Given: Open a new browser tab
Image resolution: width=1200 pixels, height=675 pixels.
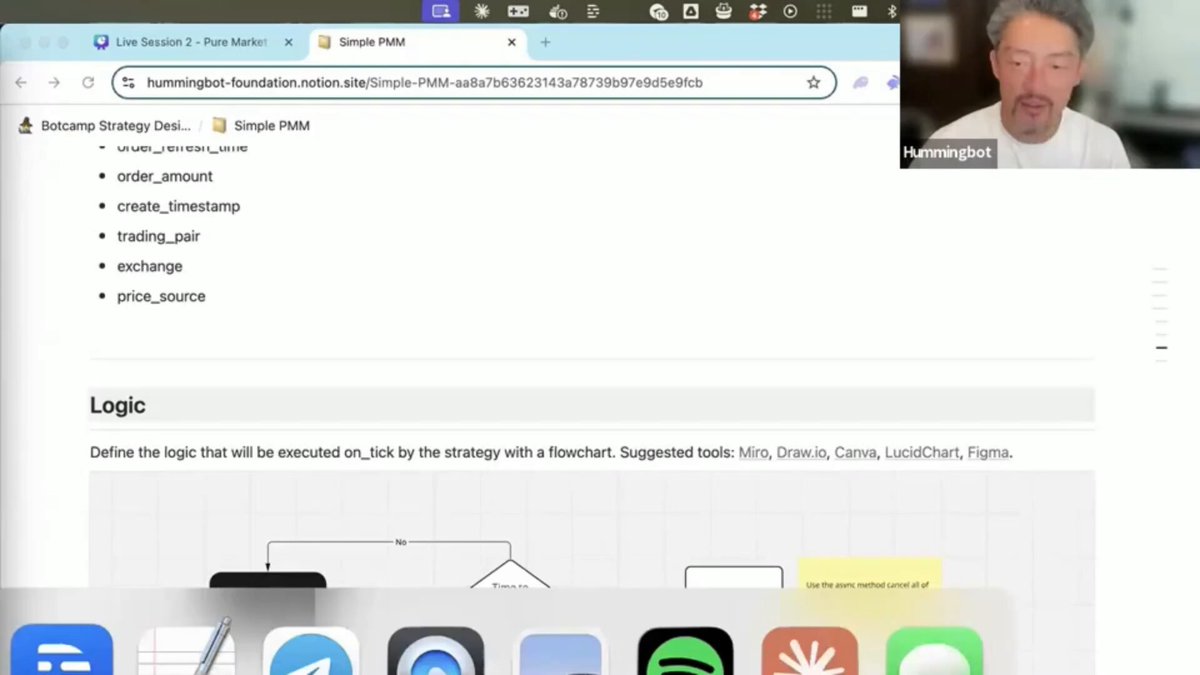Looking at the screenshot, I should (x=545, y=42).
